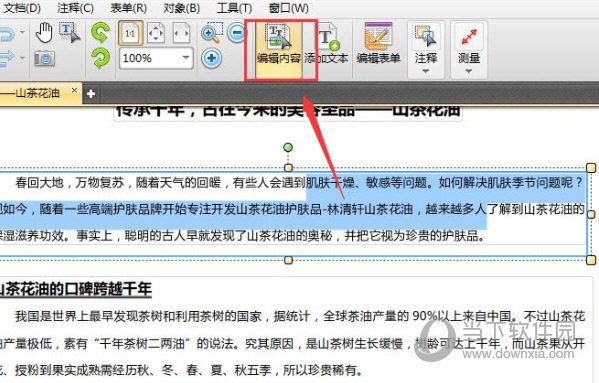Click line containing 林清轩山茶花油
599x383 pixels.
292,209
